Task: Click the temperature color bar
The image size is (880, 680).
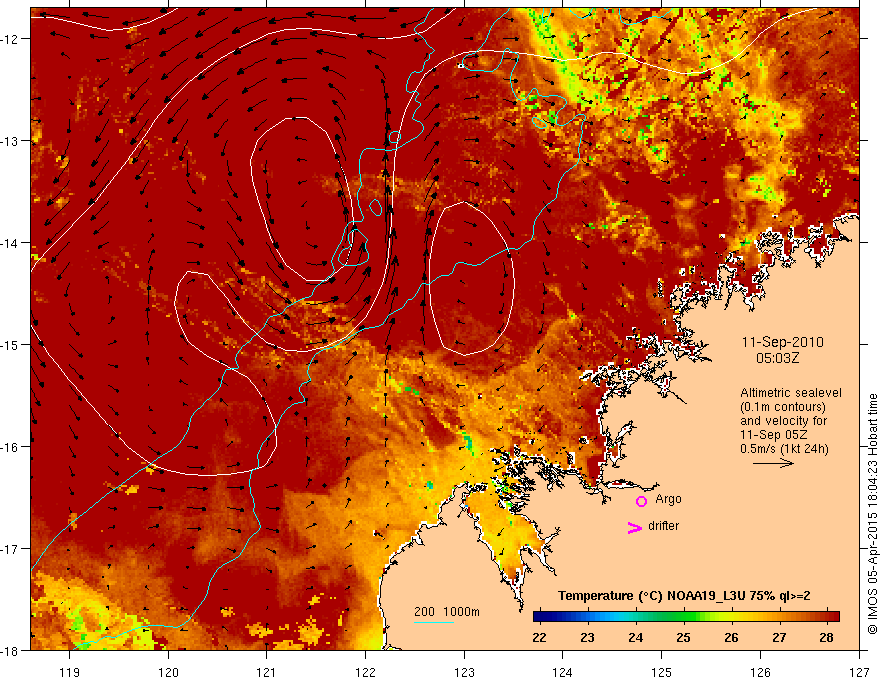Action: coord(686,617)
